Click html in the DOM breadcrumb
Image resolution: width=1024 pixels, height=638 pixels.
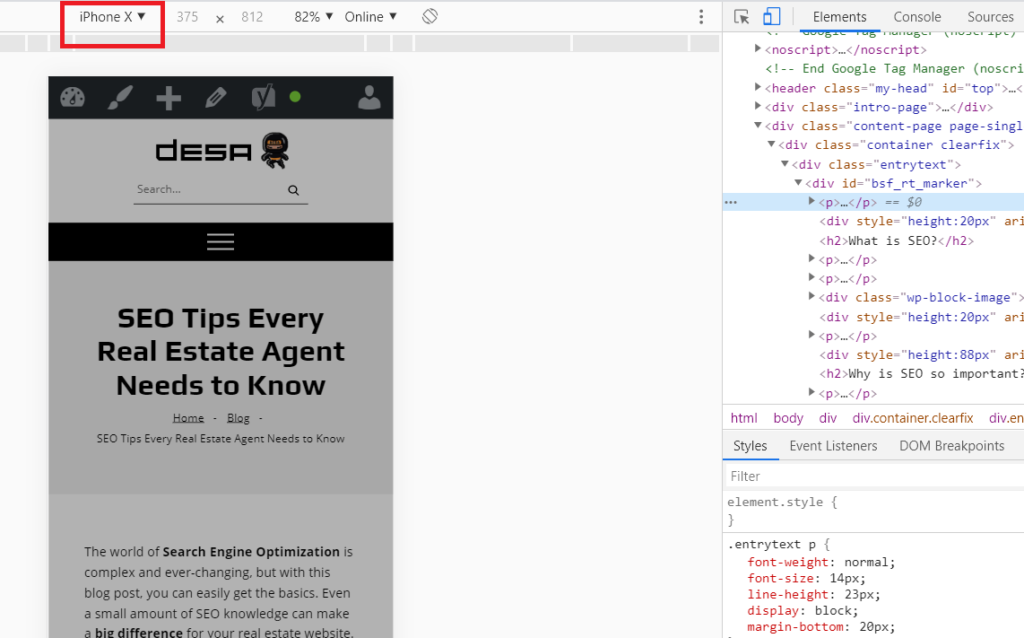tap(744, 418)
